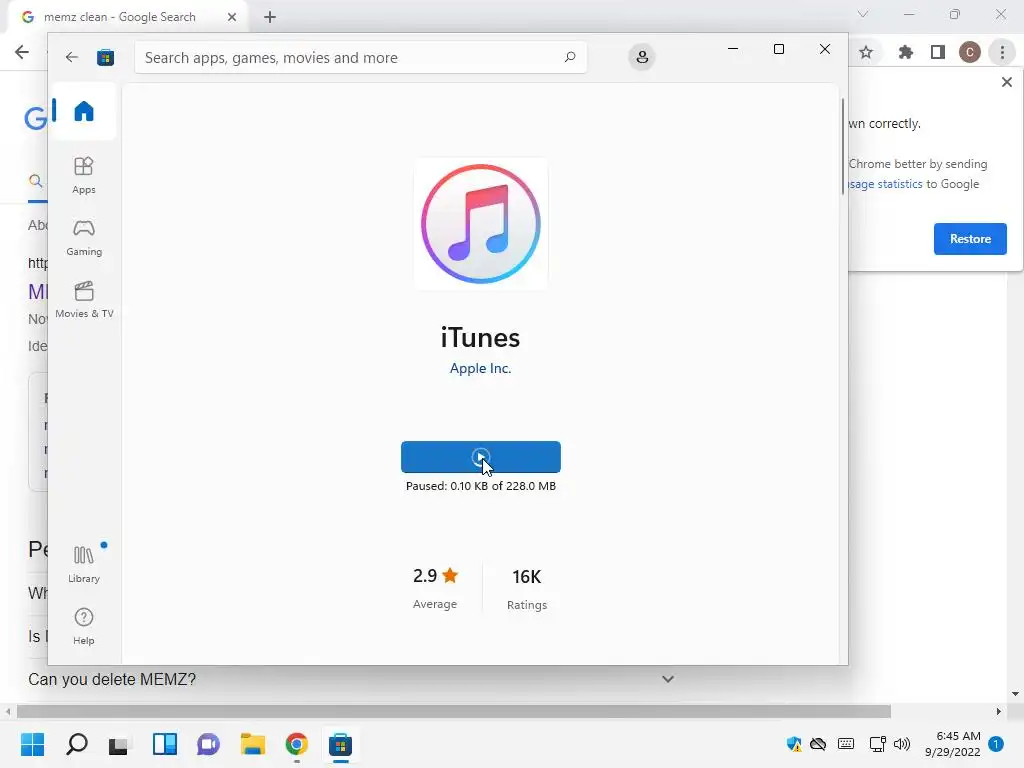Click the Microsoft Store logo icon
This screenshot has height=768, width=1024.
point(105,57)
